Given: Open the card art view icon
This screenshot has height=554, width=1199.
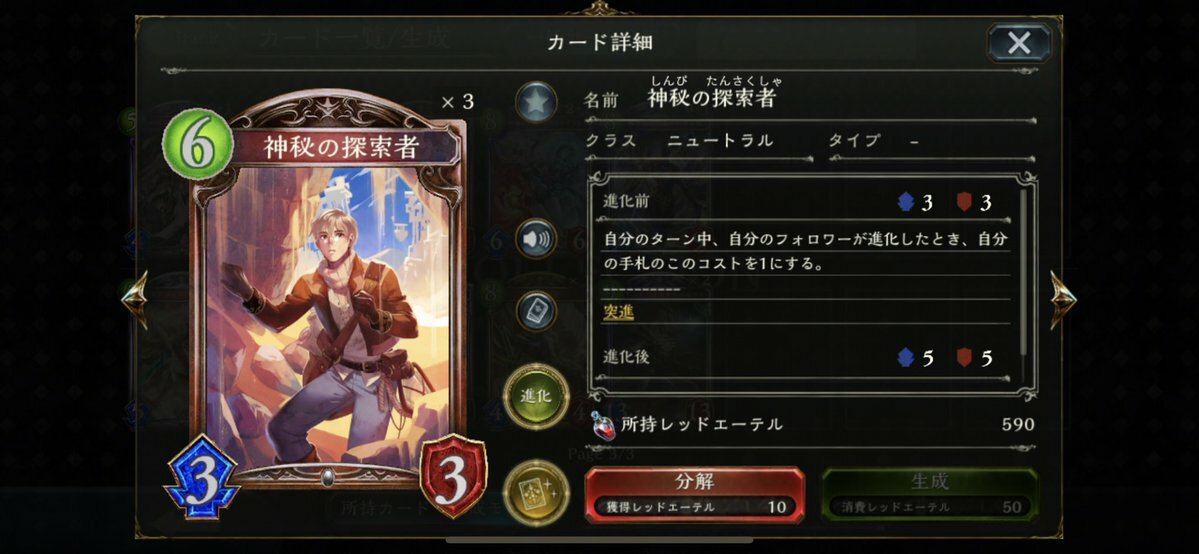Looking at the screenshot, I should pyautogui.click(x=536, y=311).
